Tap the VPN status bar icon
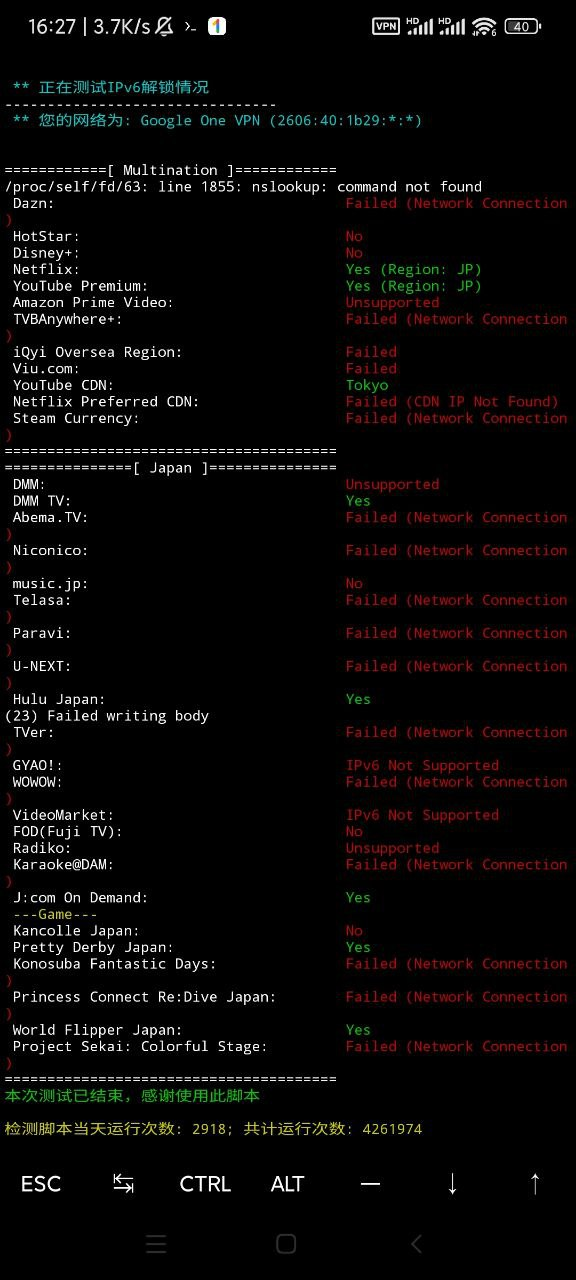 (x=386, y=27)
